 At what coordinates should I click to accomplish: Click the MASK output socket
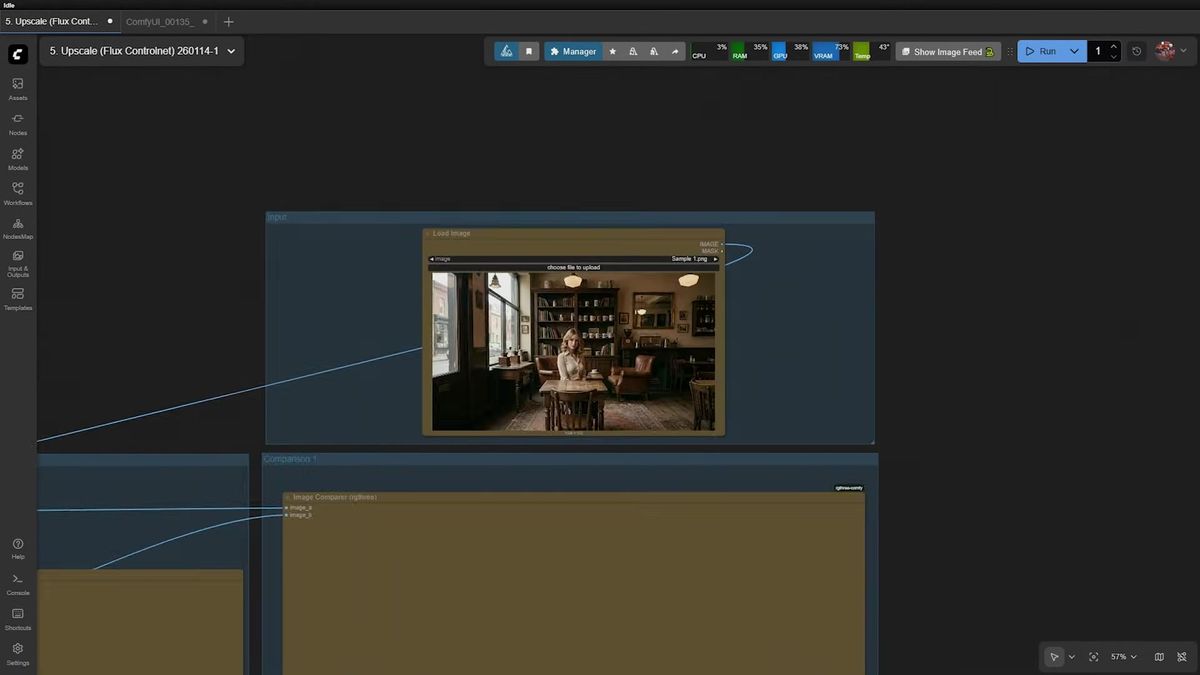click(x=722, y=251)
